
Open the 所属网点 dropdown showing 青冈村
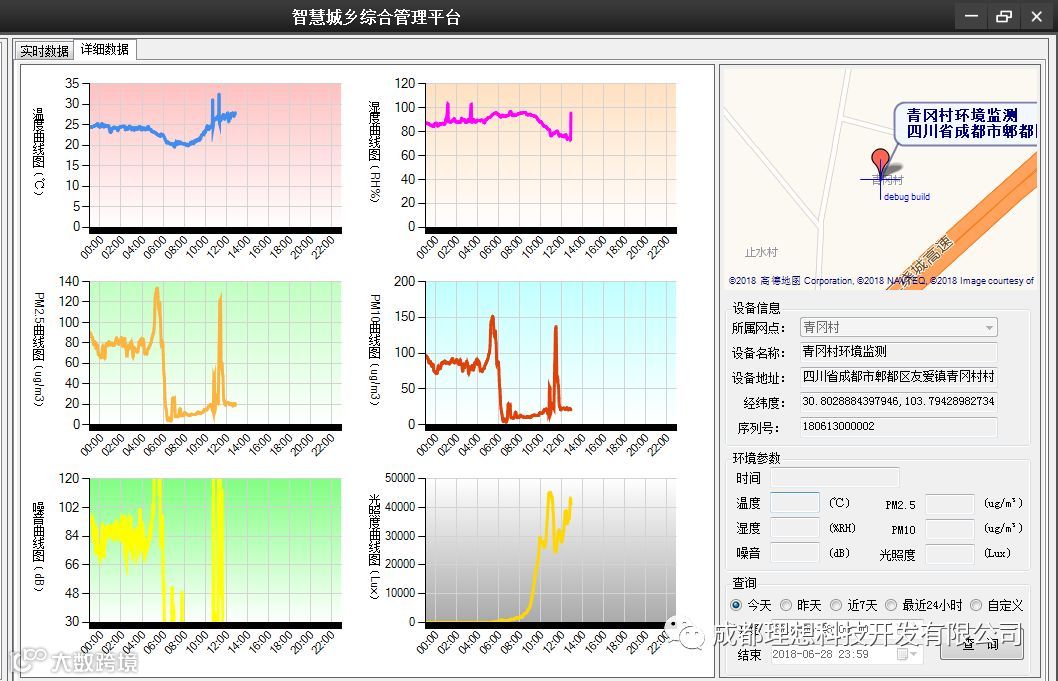click(898, 327)
